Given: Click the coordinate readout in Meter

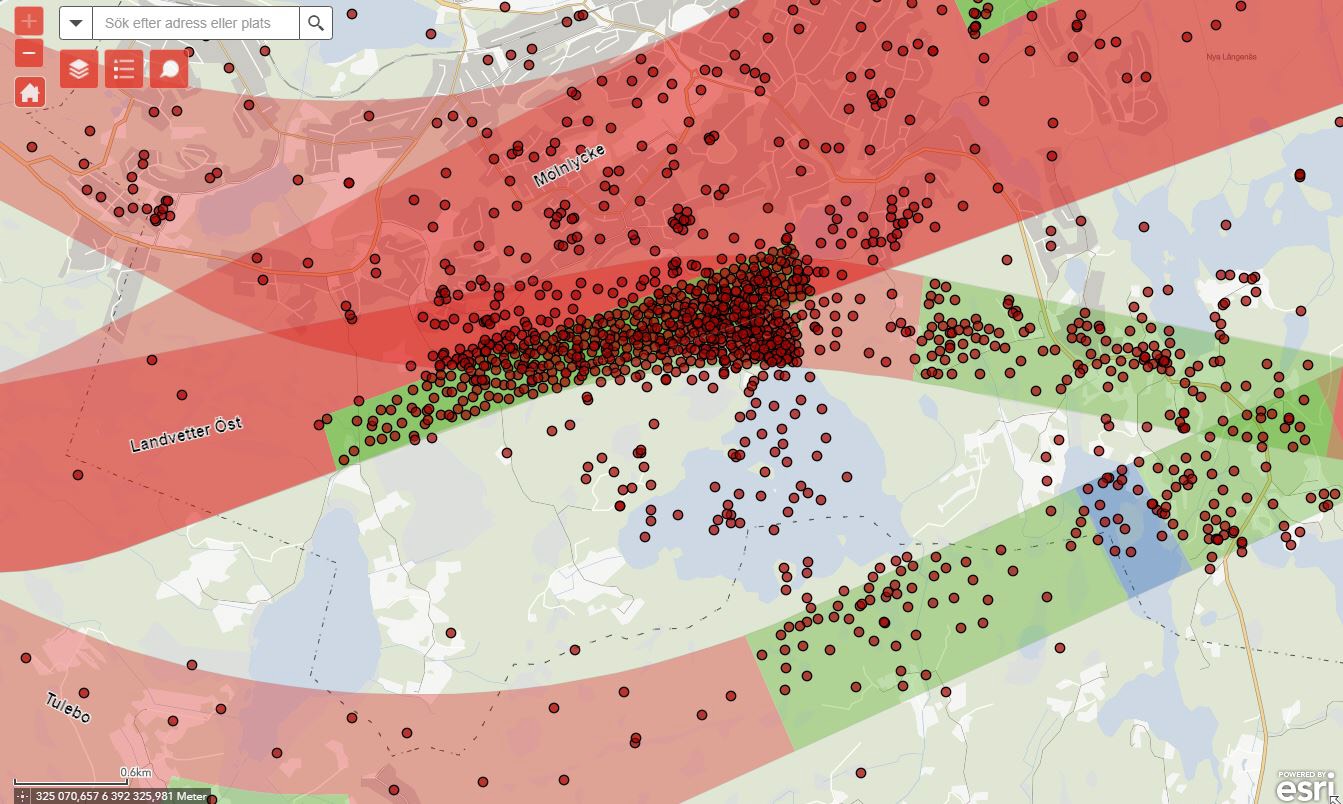Looking at the screenshot, I should [120, 796].
